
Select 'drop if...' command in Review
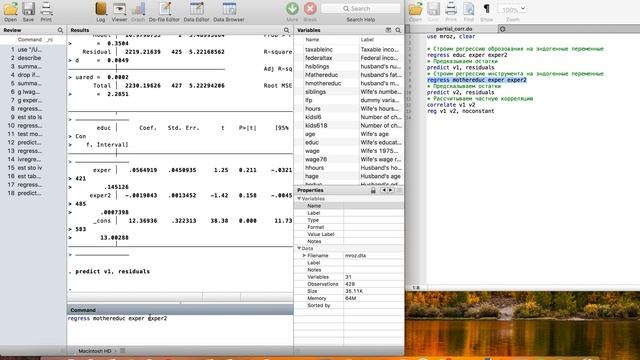click(33, 75)
